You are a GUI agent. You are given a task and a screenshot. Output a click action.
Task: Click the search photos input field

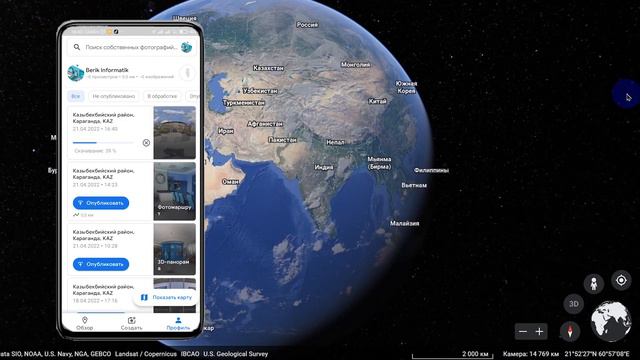click(131, 47)
